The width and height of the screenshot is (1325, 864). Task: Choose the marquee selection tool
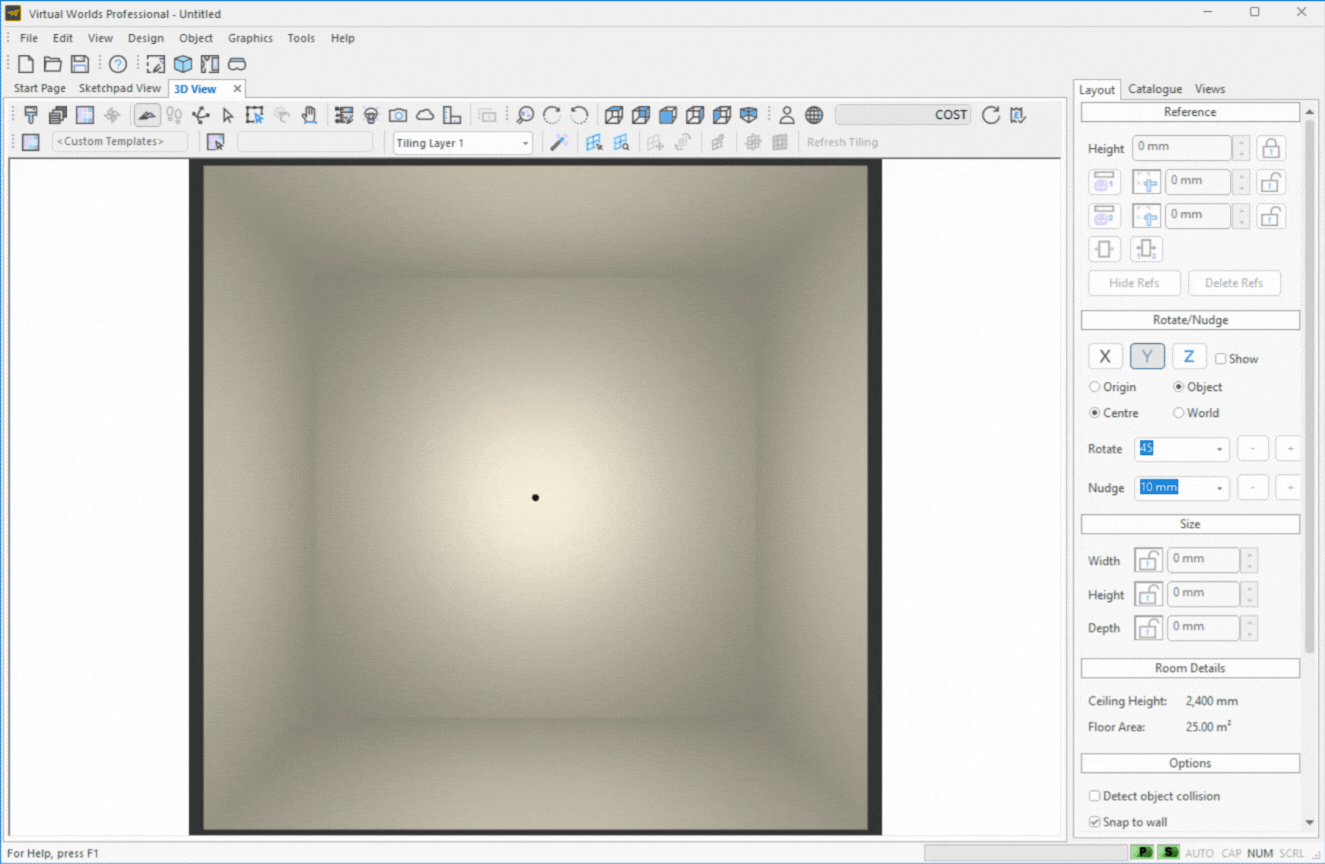tap(255, 115)
